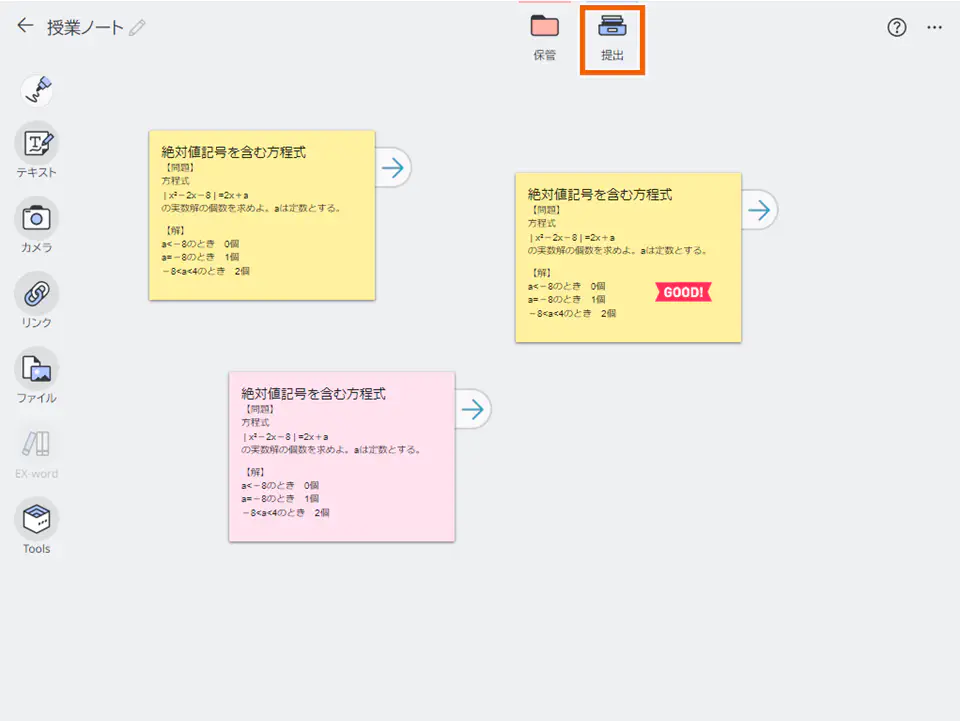Go back with the left arrow
Image resolution: width=960 pixels, height=721 pixels.
(25, 26)
